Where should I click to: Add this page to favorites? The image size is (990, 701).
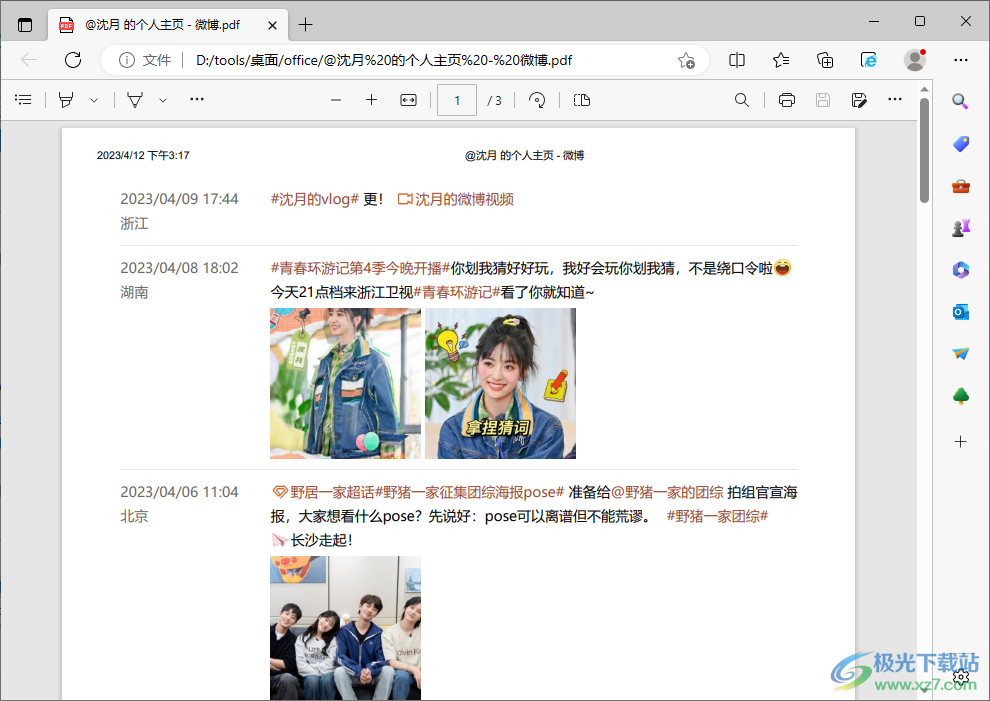point(686,60)
